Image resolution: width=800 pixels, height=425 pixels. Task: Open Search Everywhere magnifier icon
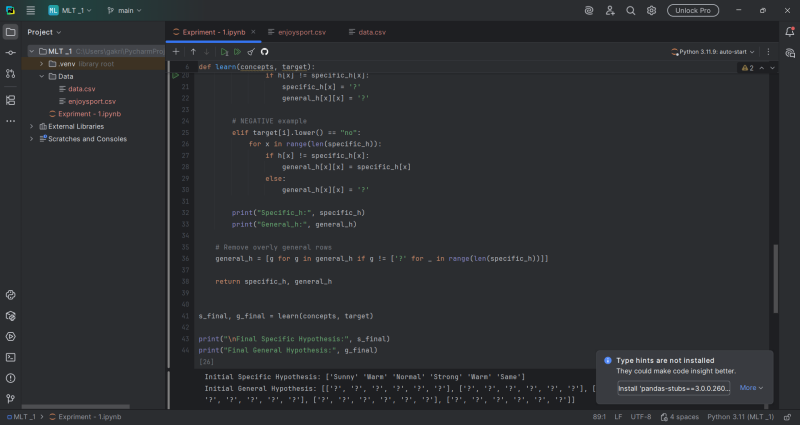pos(630,10)
